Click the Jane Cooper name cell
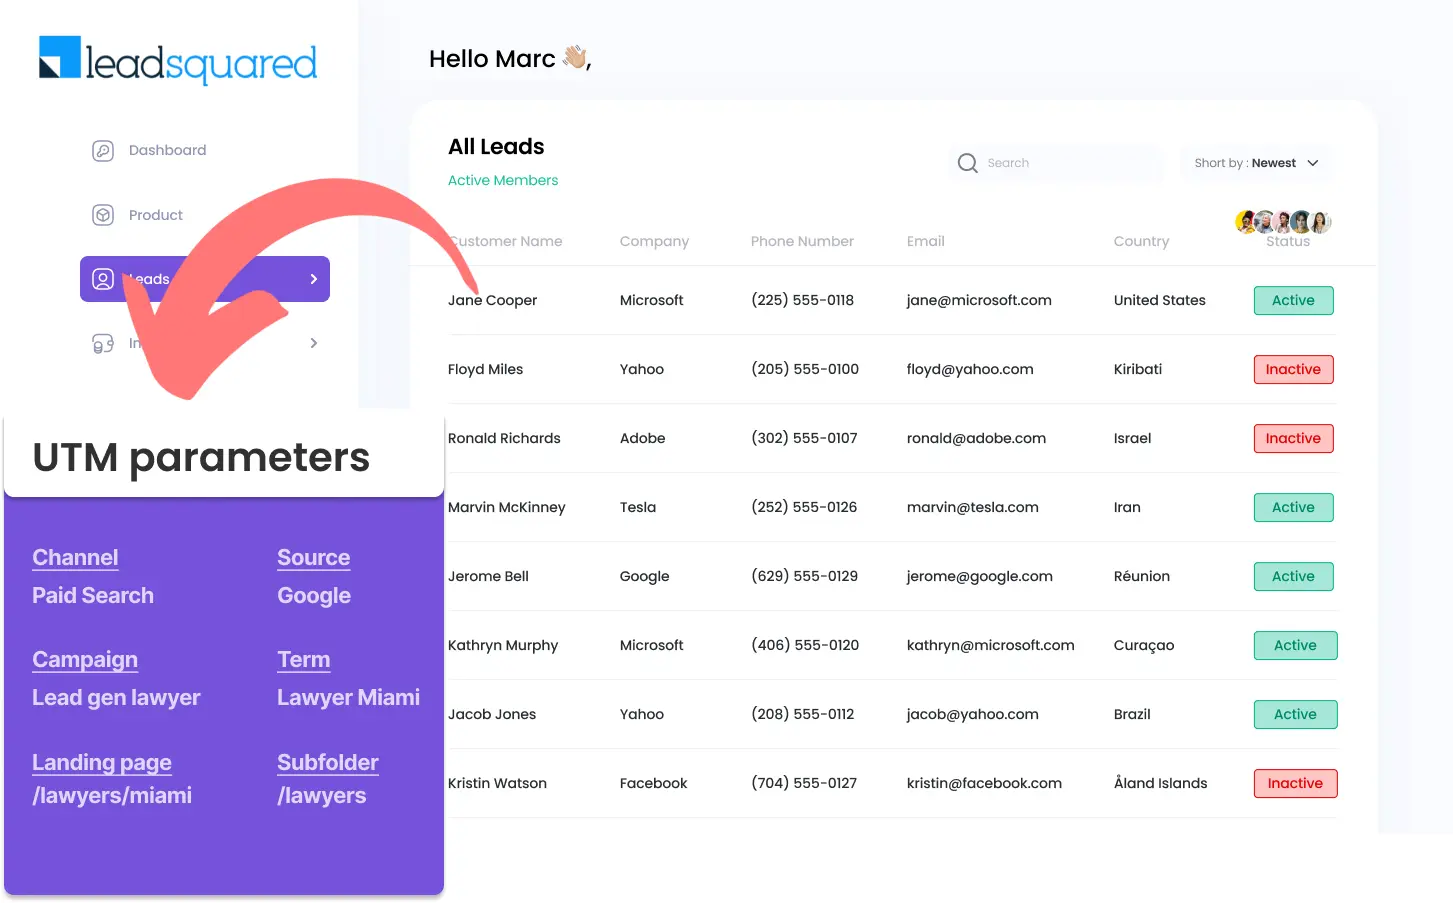The image size is (1453, 903). point(492,300)
